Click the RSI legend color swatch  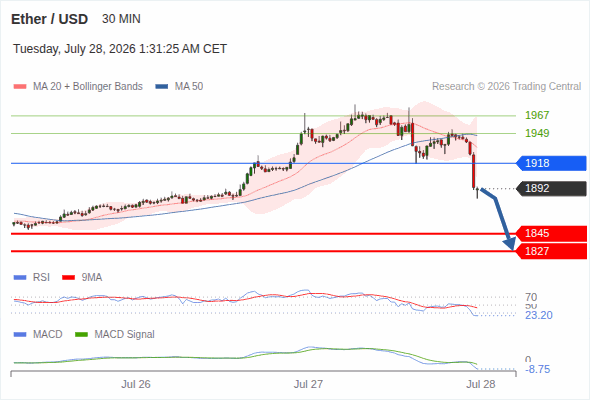pyautogui.click(x=20, y=278)
